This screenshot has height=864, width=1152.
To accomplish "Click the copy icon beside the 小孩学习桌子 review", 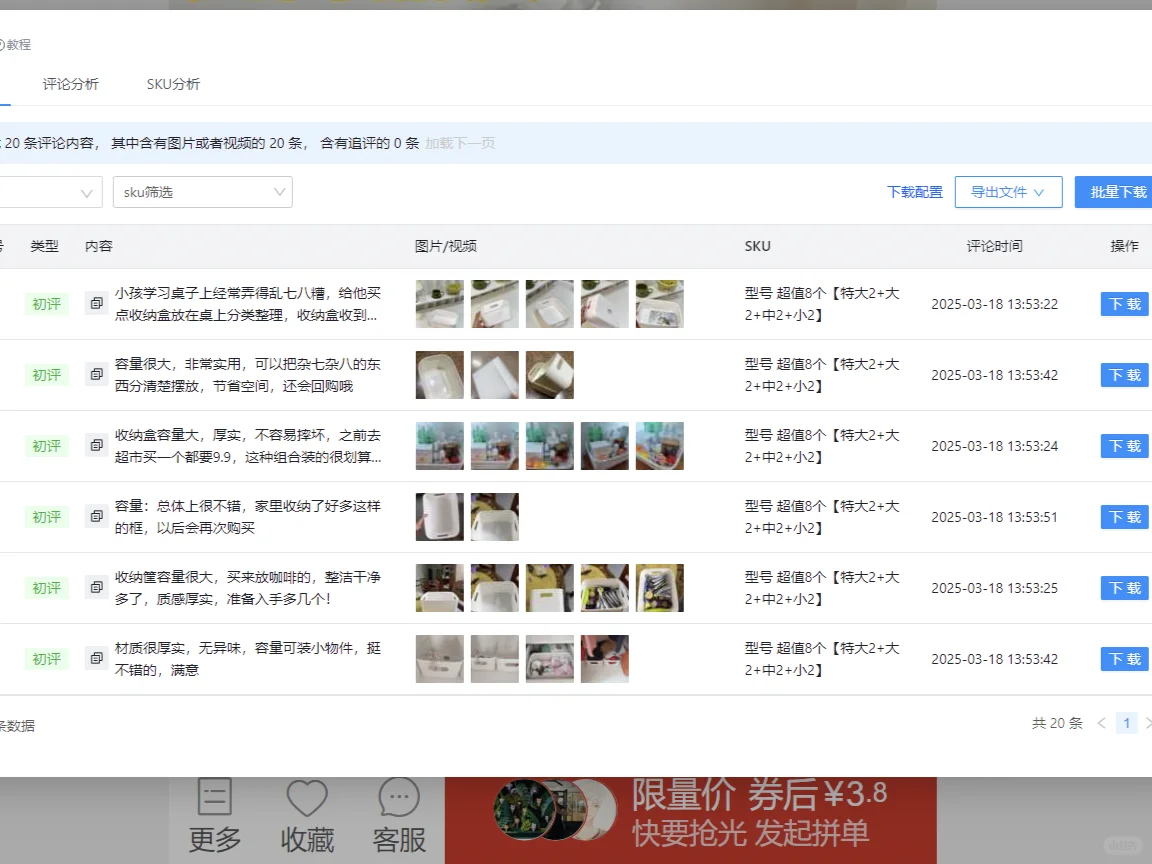I will [96, 304].
